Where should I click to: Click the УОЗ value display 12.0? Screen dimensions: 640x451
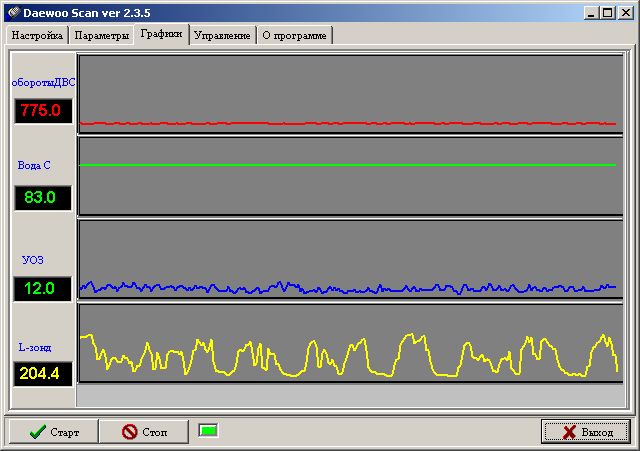pyautogui.click(x=42, y=289)
